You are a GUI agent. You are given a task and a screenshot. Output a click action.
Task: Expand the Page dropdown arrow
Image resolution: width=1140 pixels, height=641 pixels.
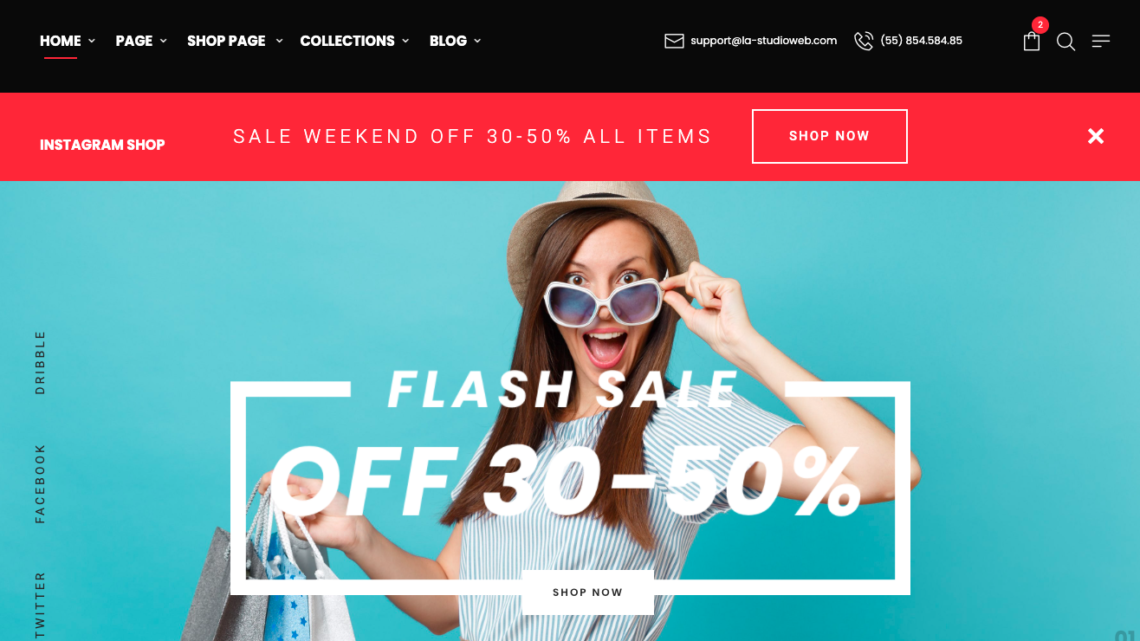tap(164, 41)
